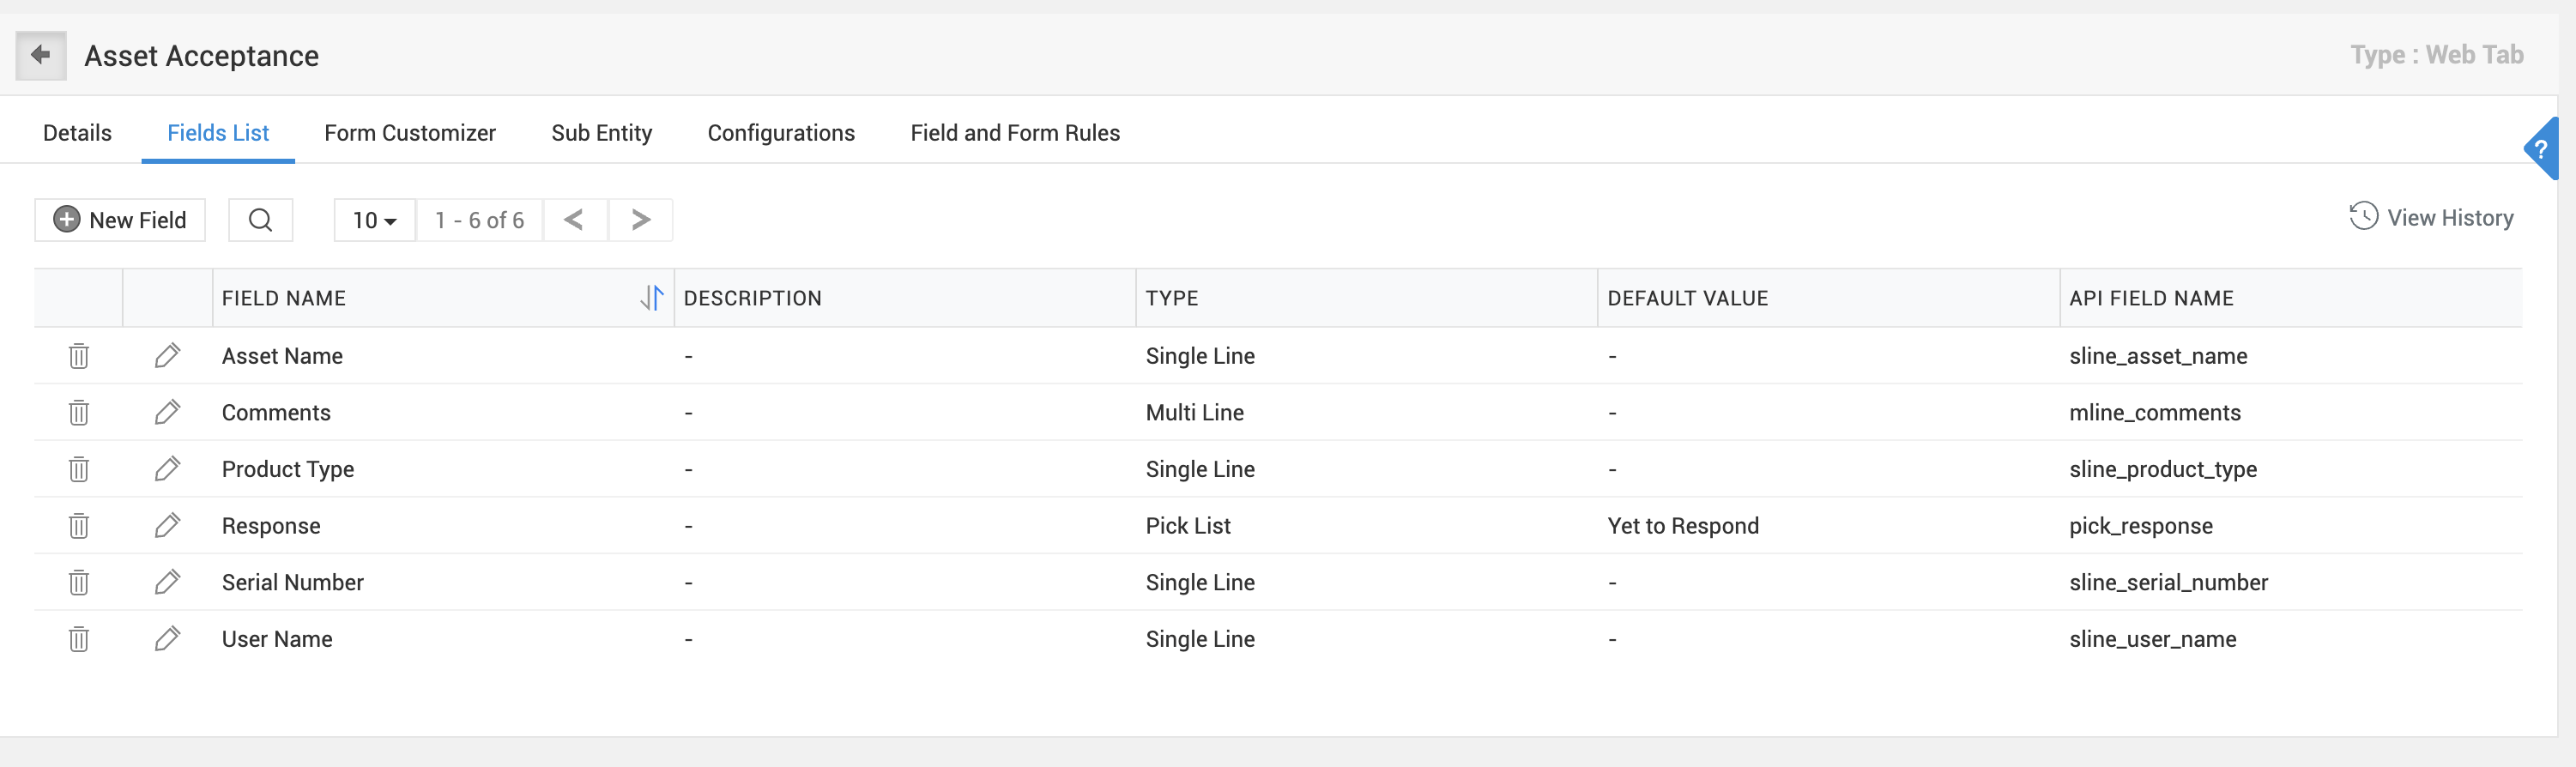Open the Form Customizer tab

[409, 133]
